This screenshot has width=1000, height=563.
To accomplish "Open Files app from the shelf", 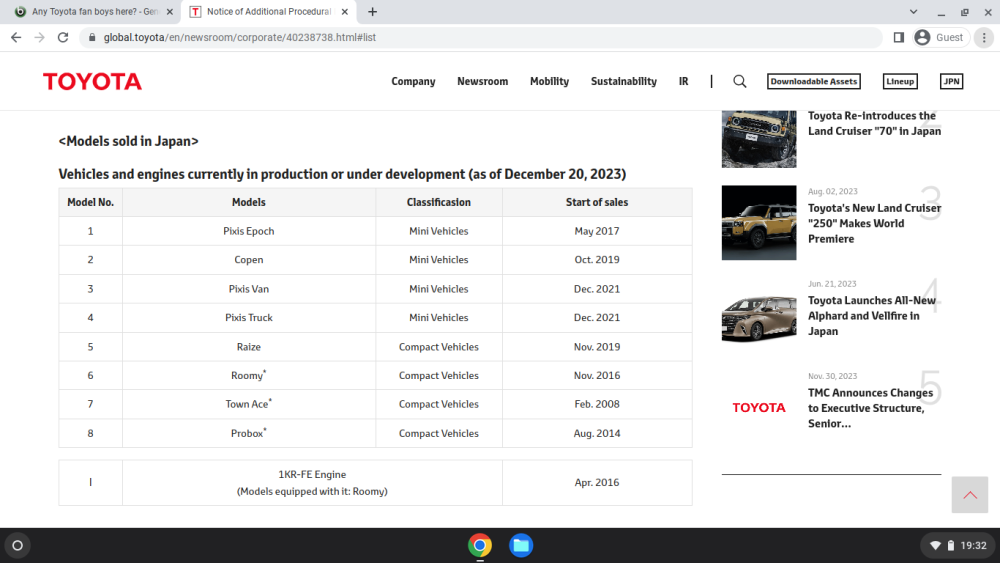I will point(521,545).
